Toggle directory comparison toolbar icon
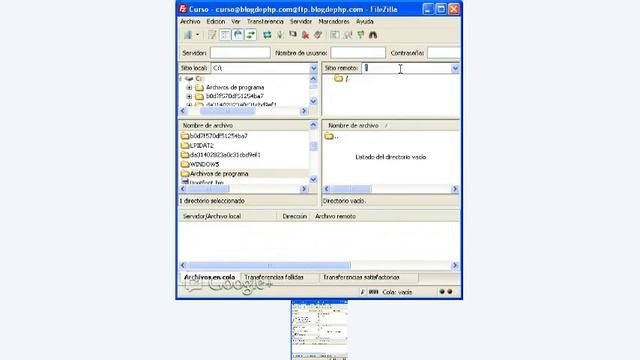Screen dimensions: 640x360 point(348,35)
